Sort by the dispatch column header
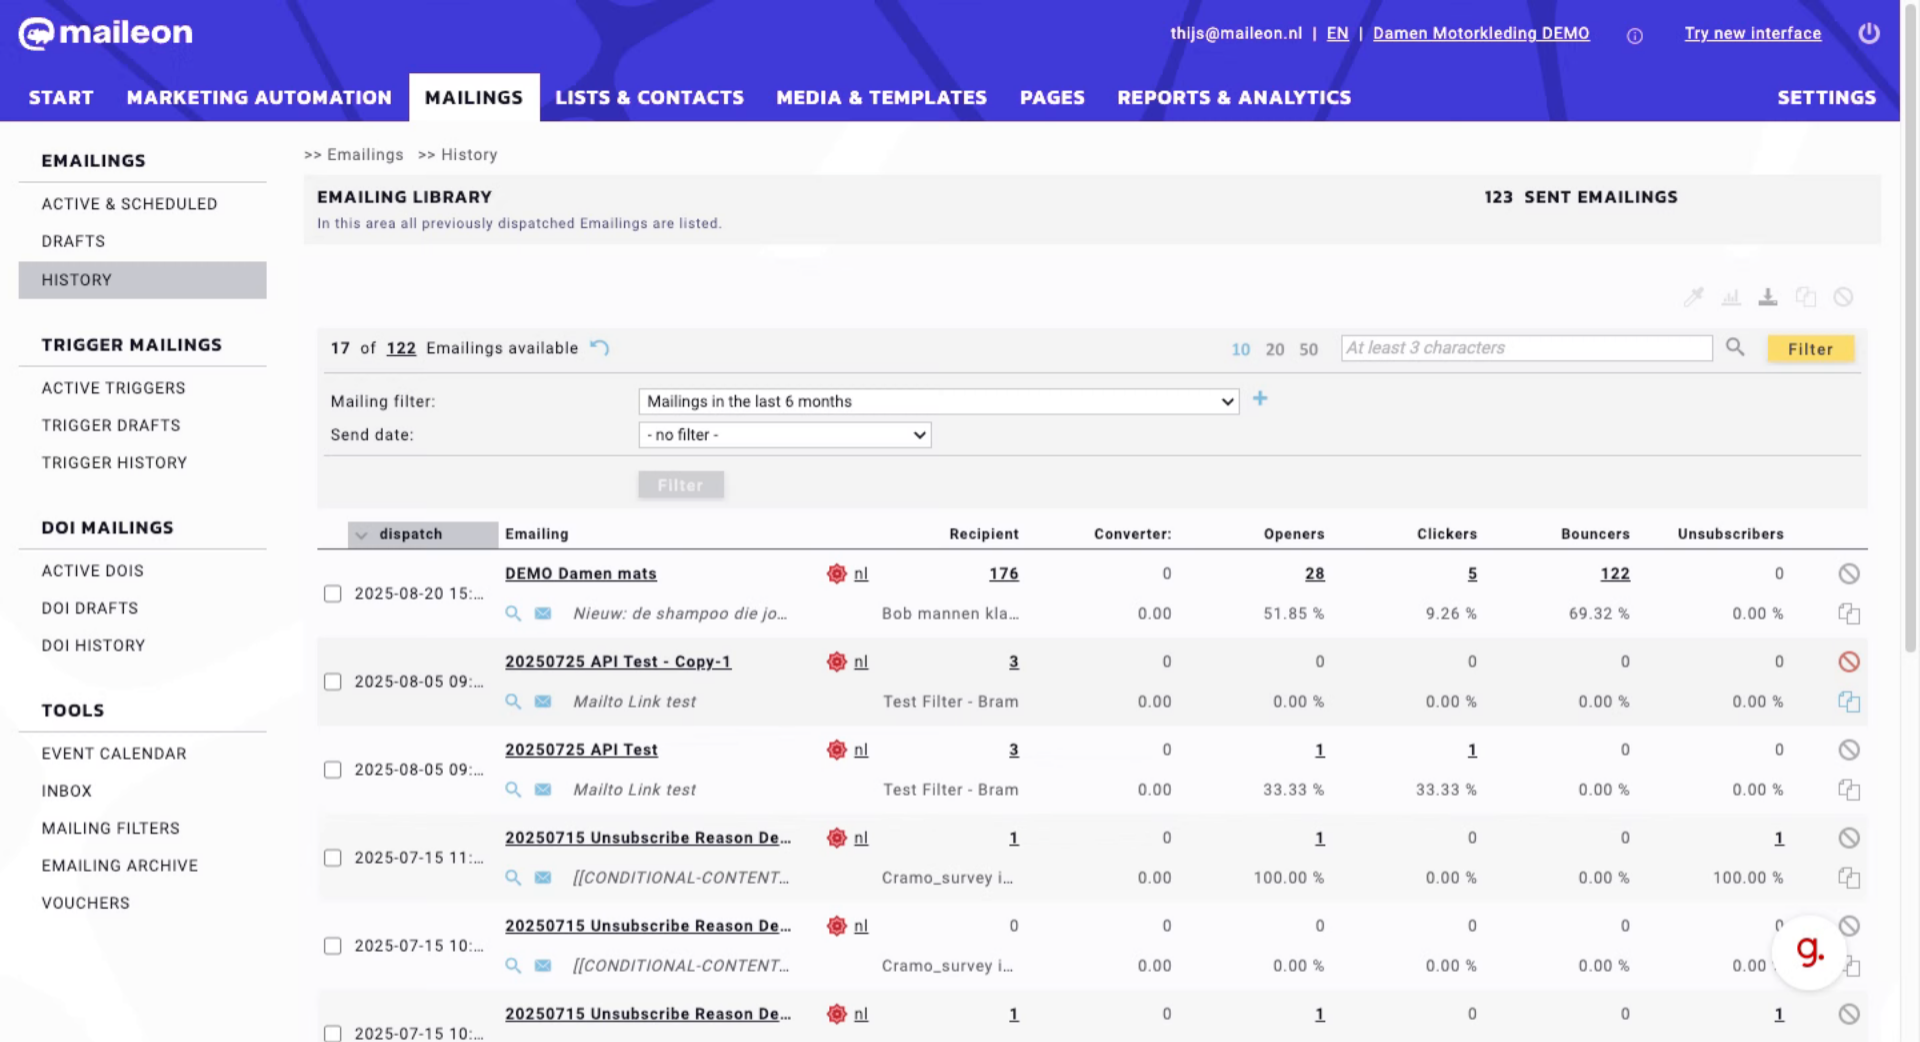The height and width of the screenshot is (1042, 1920). click(x=423, y=534)
